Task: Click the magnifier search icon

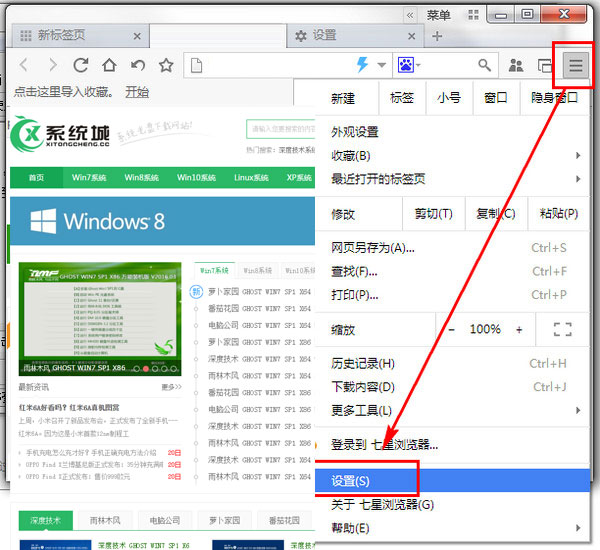Action: coord(484,65)
